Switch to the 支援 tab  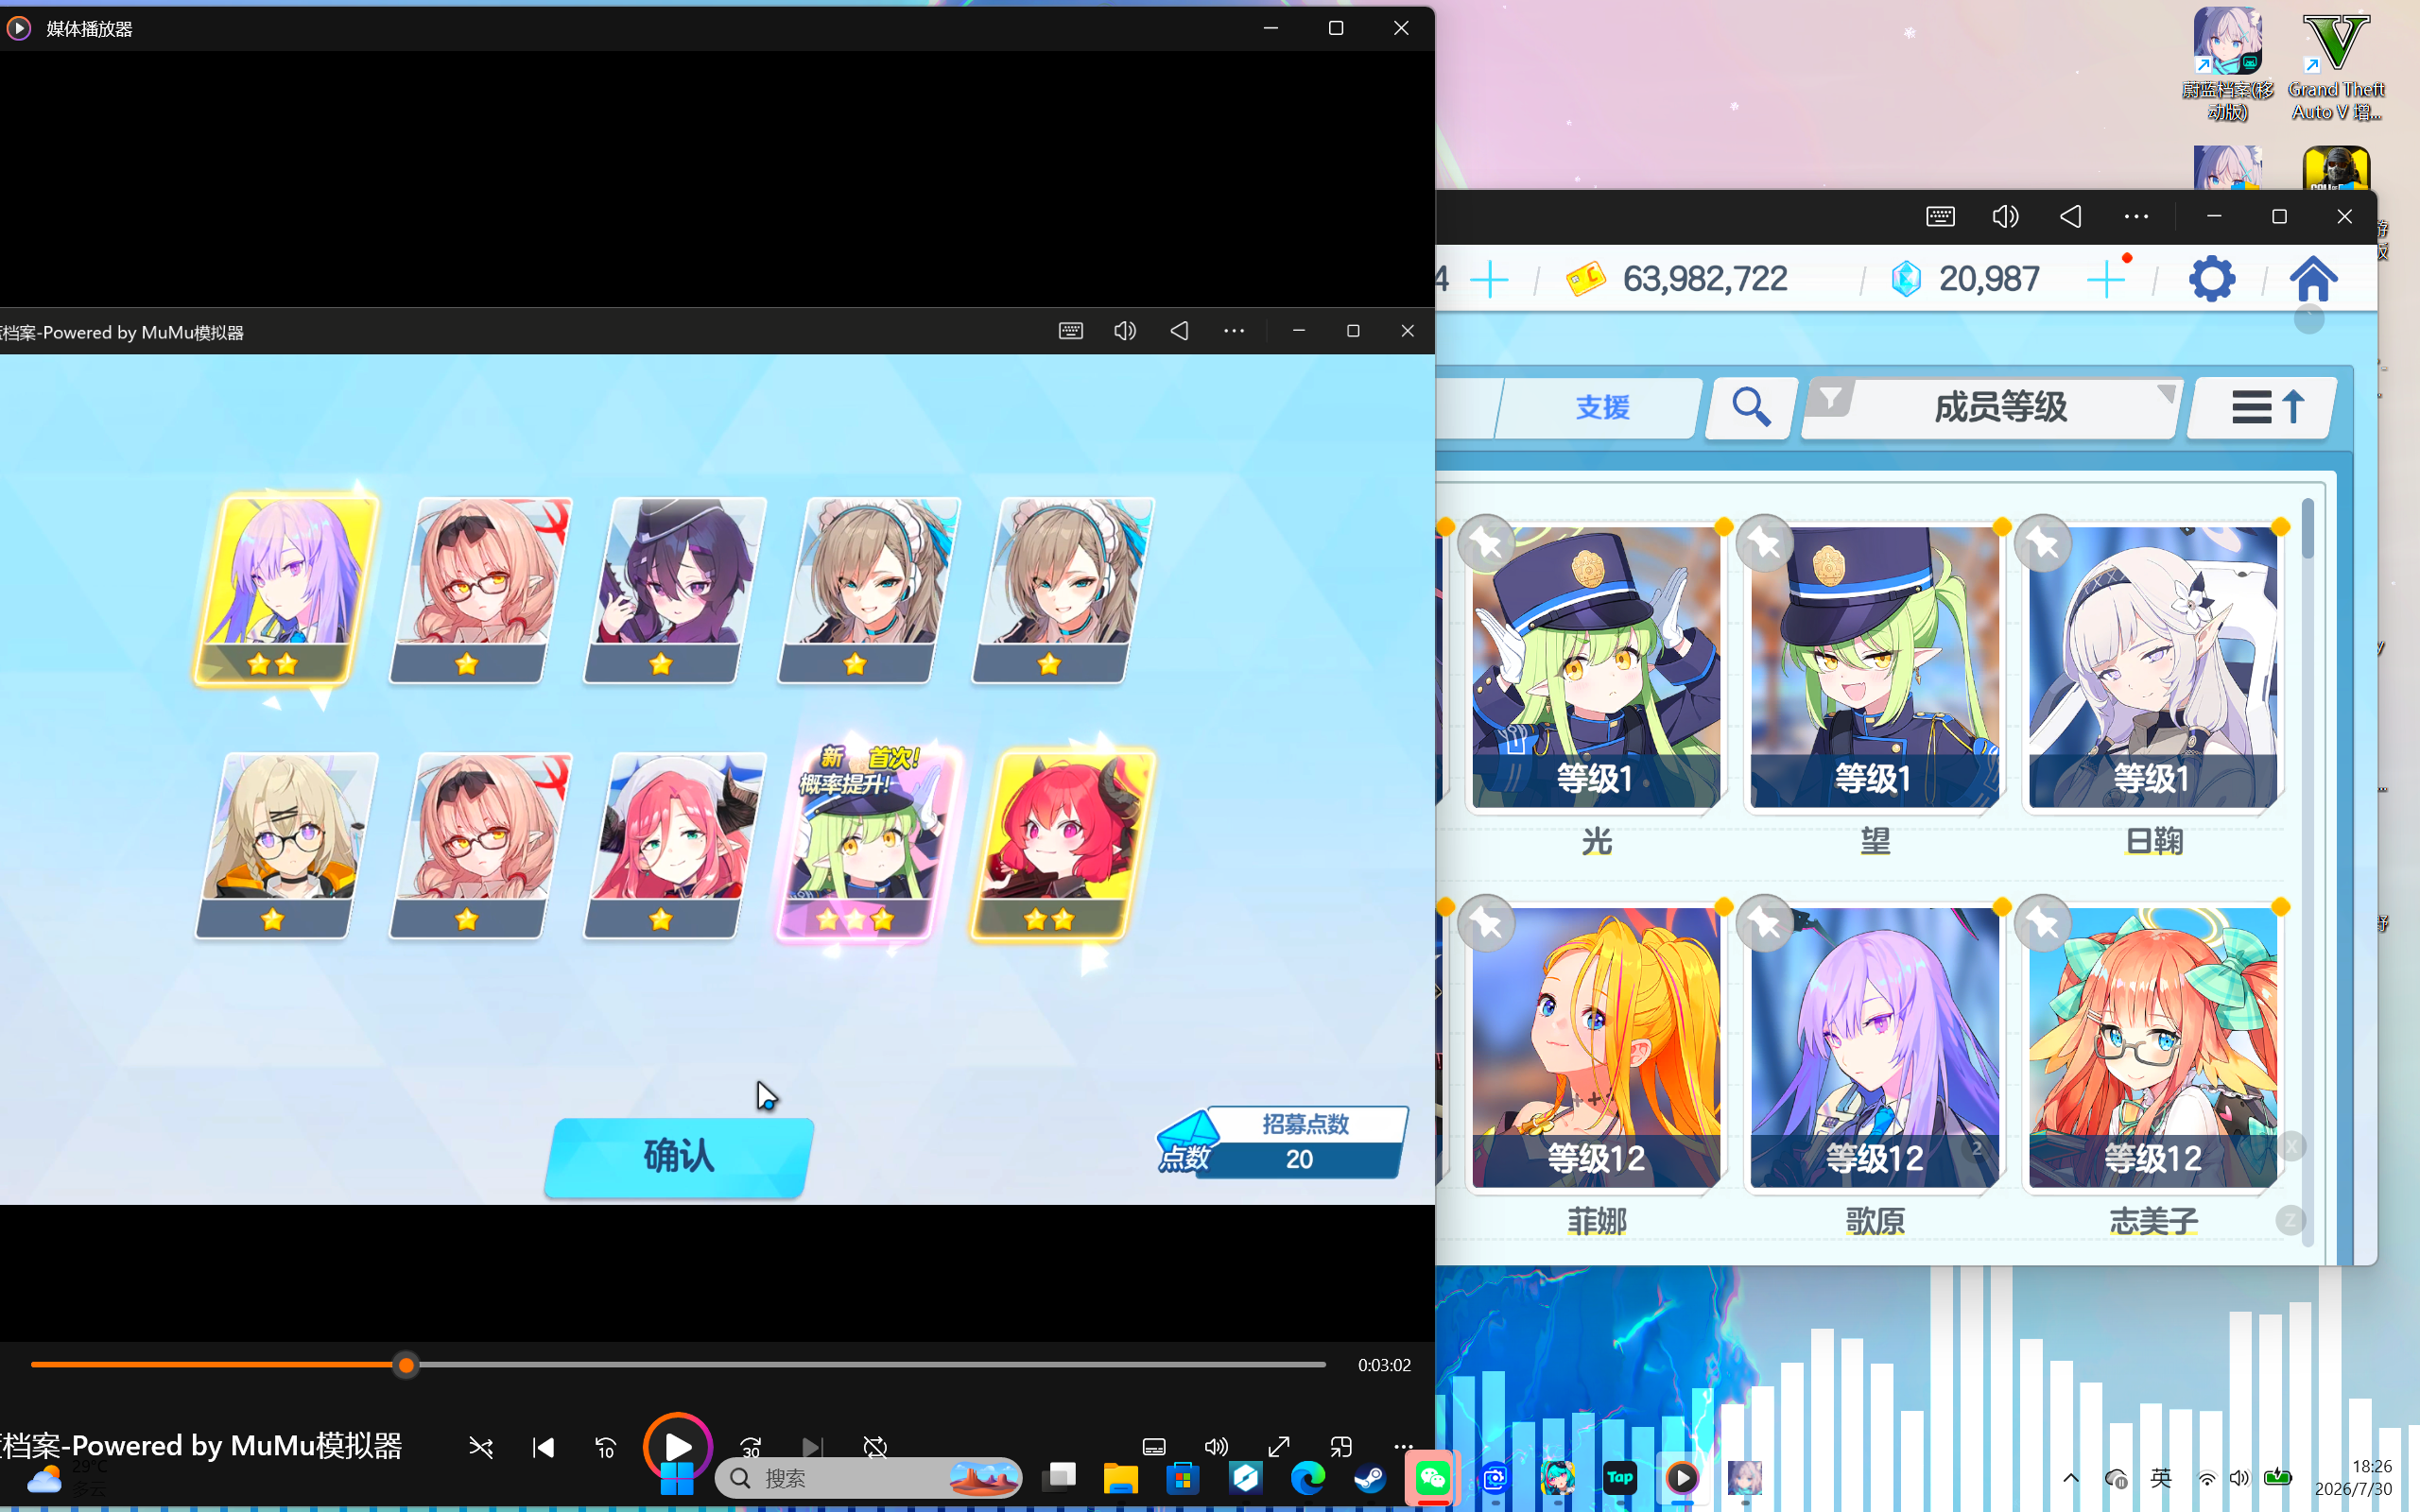click(x=1602, y=407)
